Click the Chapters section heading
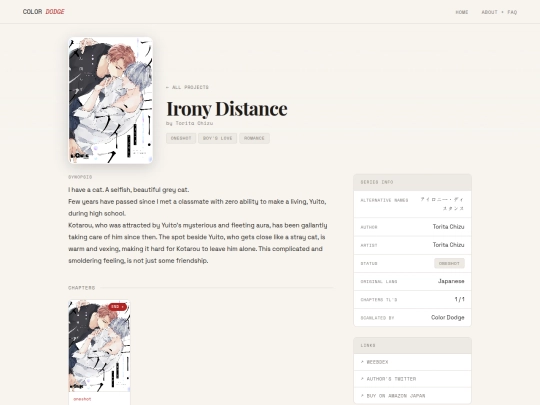This screenshot has width=540, height=405. coord(82,288)
